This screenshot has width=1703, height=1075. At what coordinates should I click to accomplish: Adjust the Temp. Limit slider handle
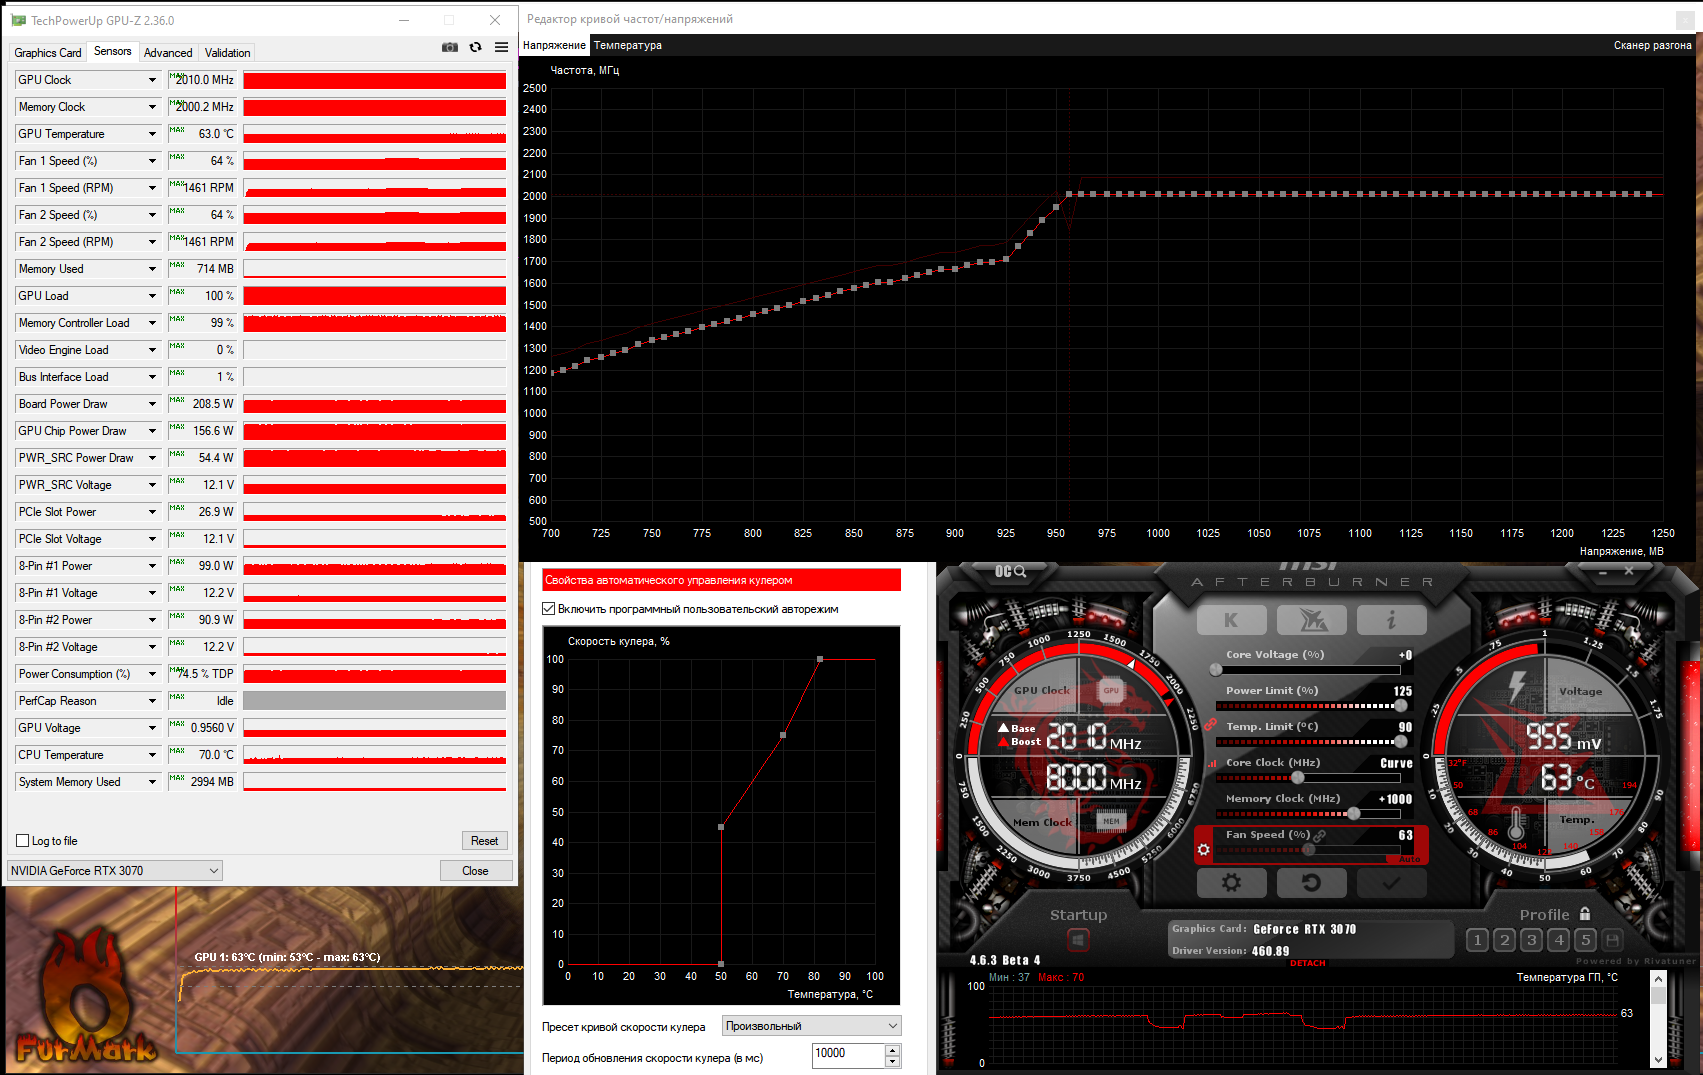point(1400,741)
